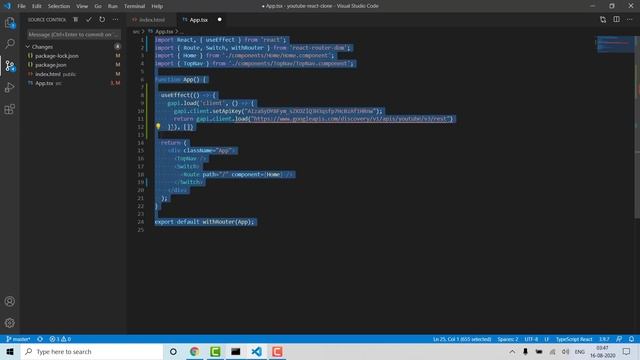Image resolution: width=640 pixels, height=360 pixels.
Task: Select language mode TypeScript React
Action: [x=574, y=339]
